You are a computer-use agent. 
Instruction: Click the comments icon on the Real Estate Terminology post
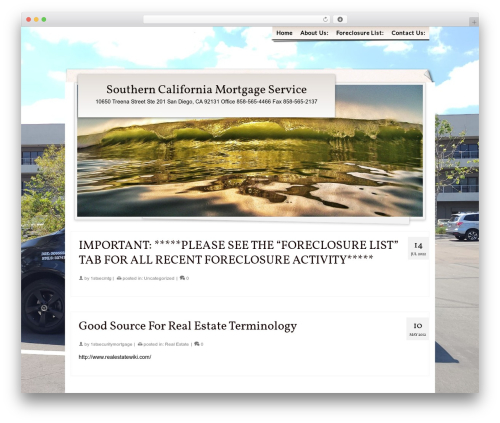click(x=197, y=344)
